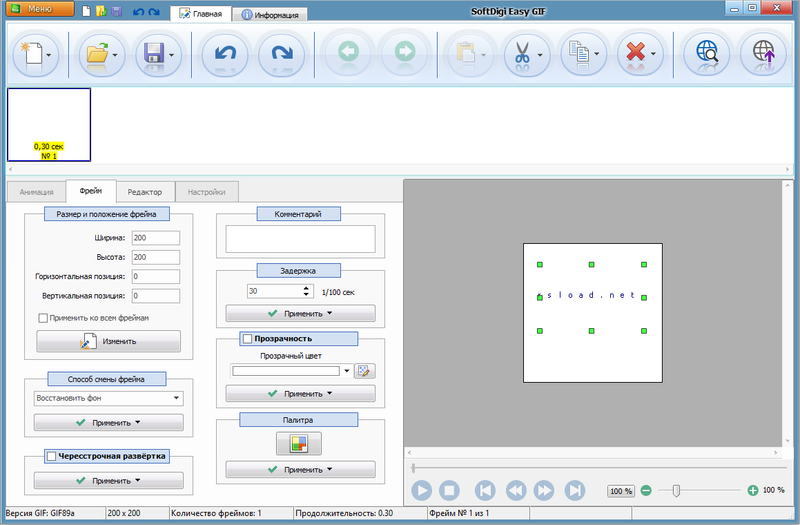
Task: Open dropdown arrow next to Copy icon
Action: (596, 54)
